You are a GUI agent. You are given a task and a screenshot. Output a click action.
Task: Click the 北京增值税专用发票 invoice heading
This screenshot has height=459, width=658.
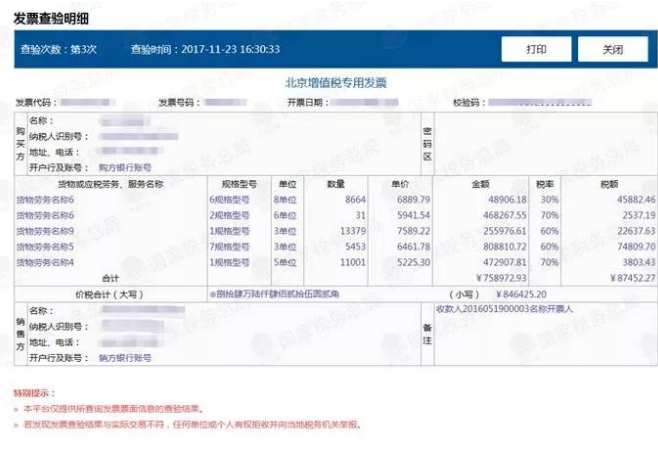click(335, 83)
